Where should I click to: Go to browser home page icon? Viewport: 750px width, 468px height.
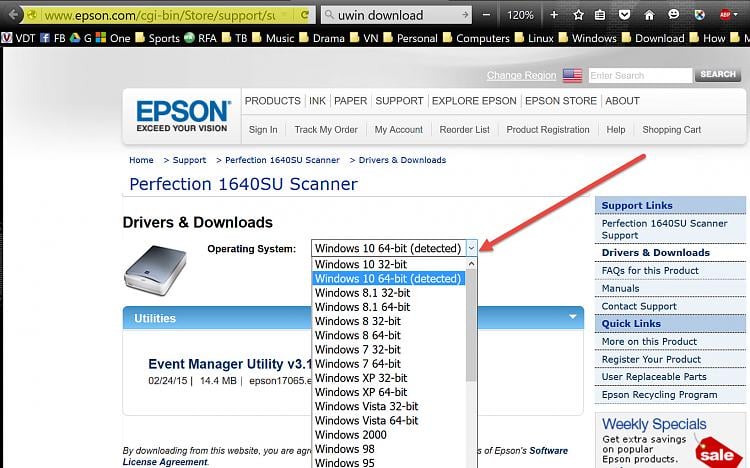(x=649, y=15)
